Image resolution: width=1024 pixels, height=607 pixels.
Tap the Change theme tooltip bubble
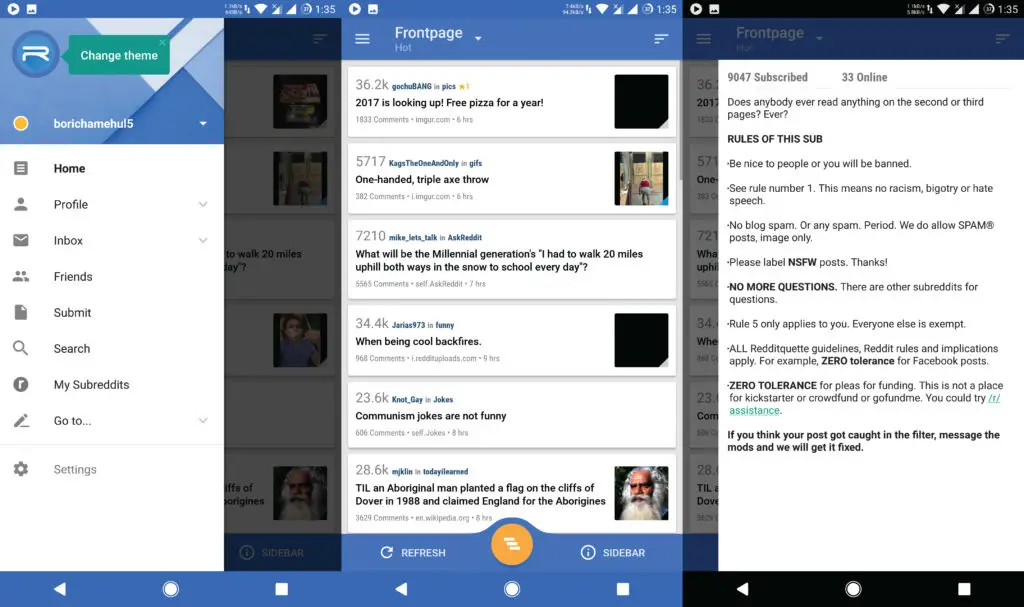click(x=118, y=56)
